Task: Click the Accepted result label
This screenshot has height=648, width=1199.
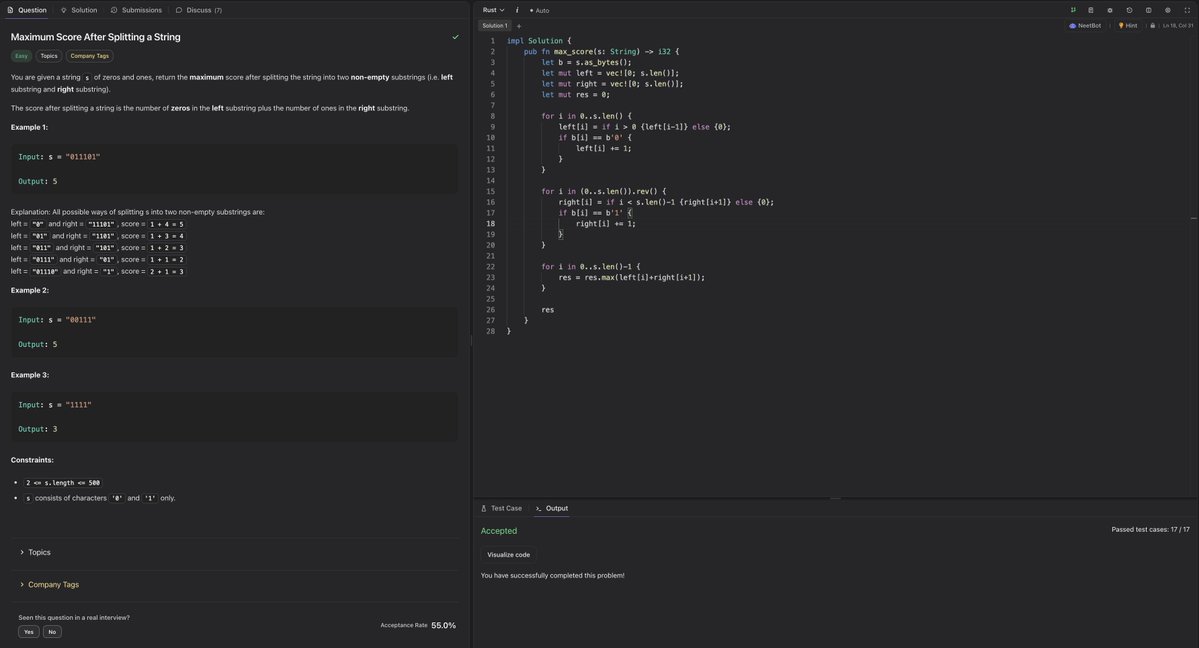Action: pos(499,531)
